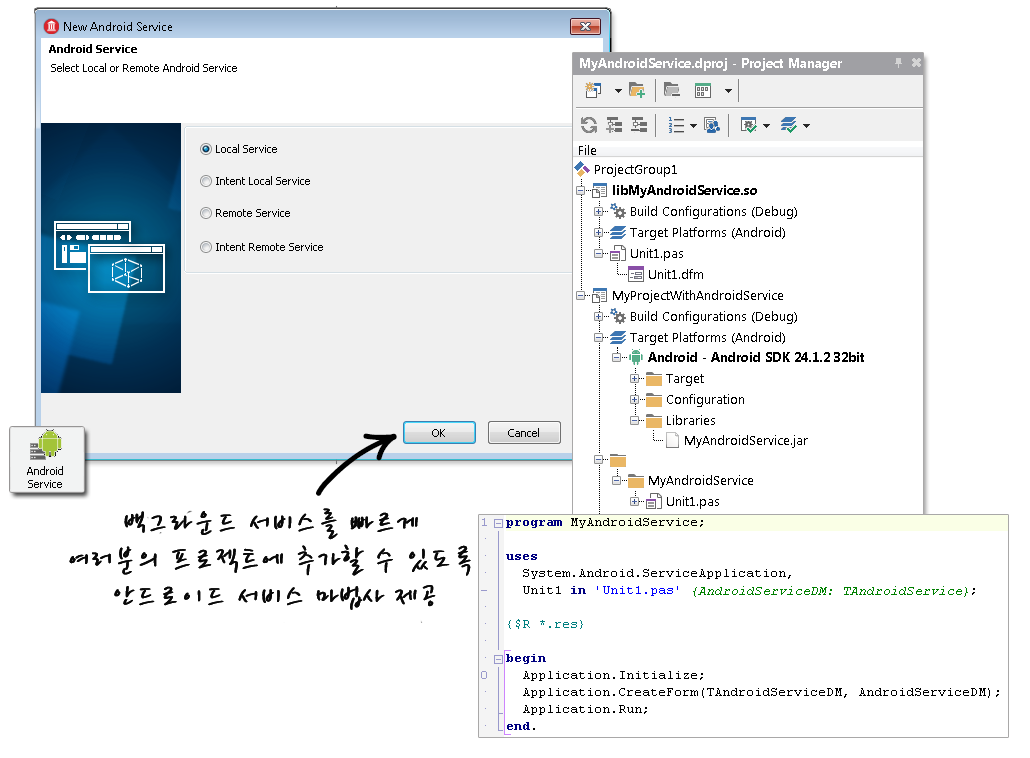The width and height of the screenshot is (1030, 758).
Task: Click the Build Groups pane icon
Action: pos(711,125)
